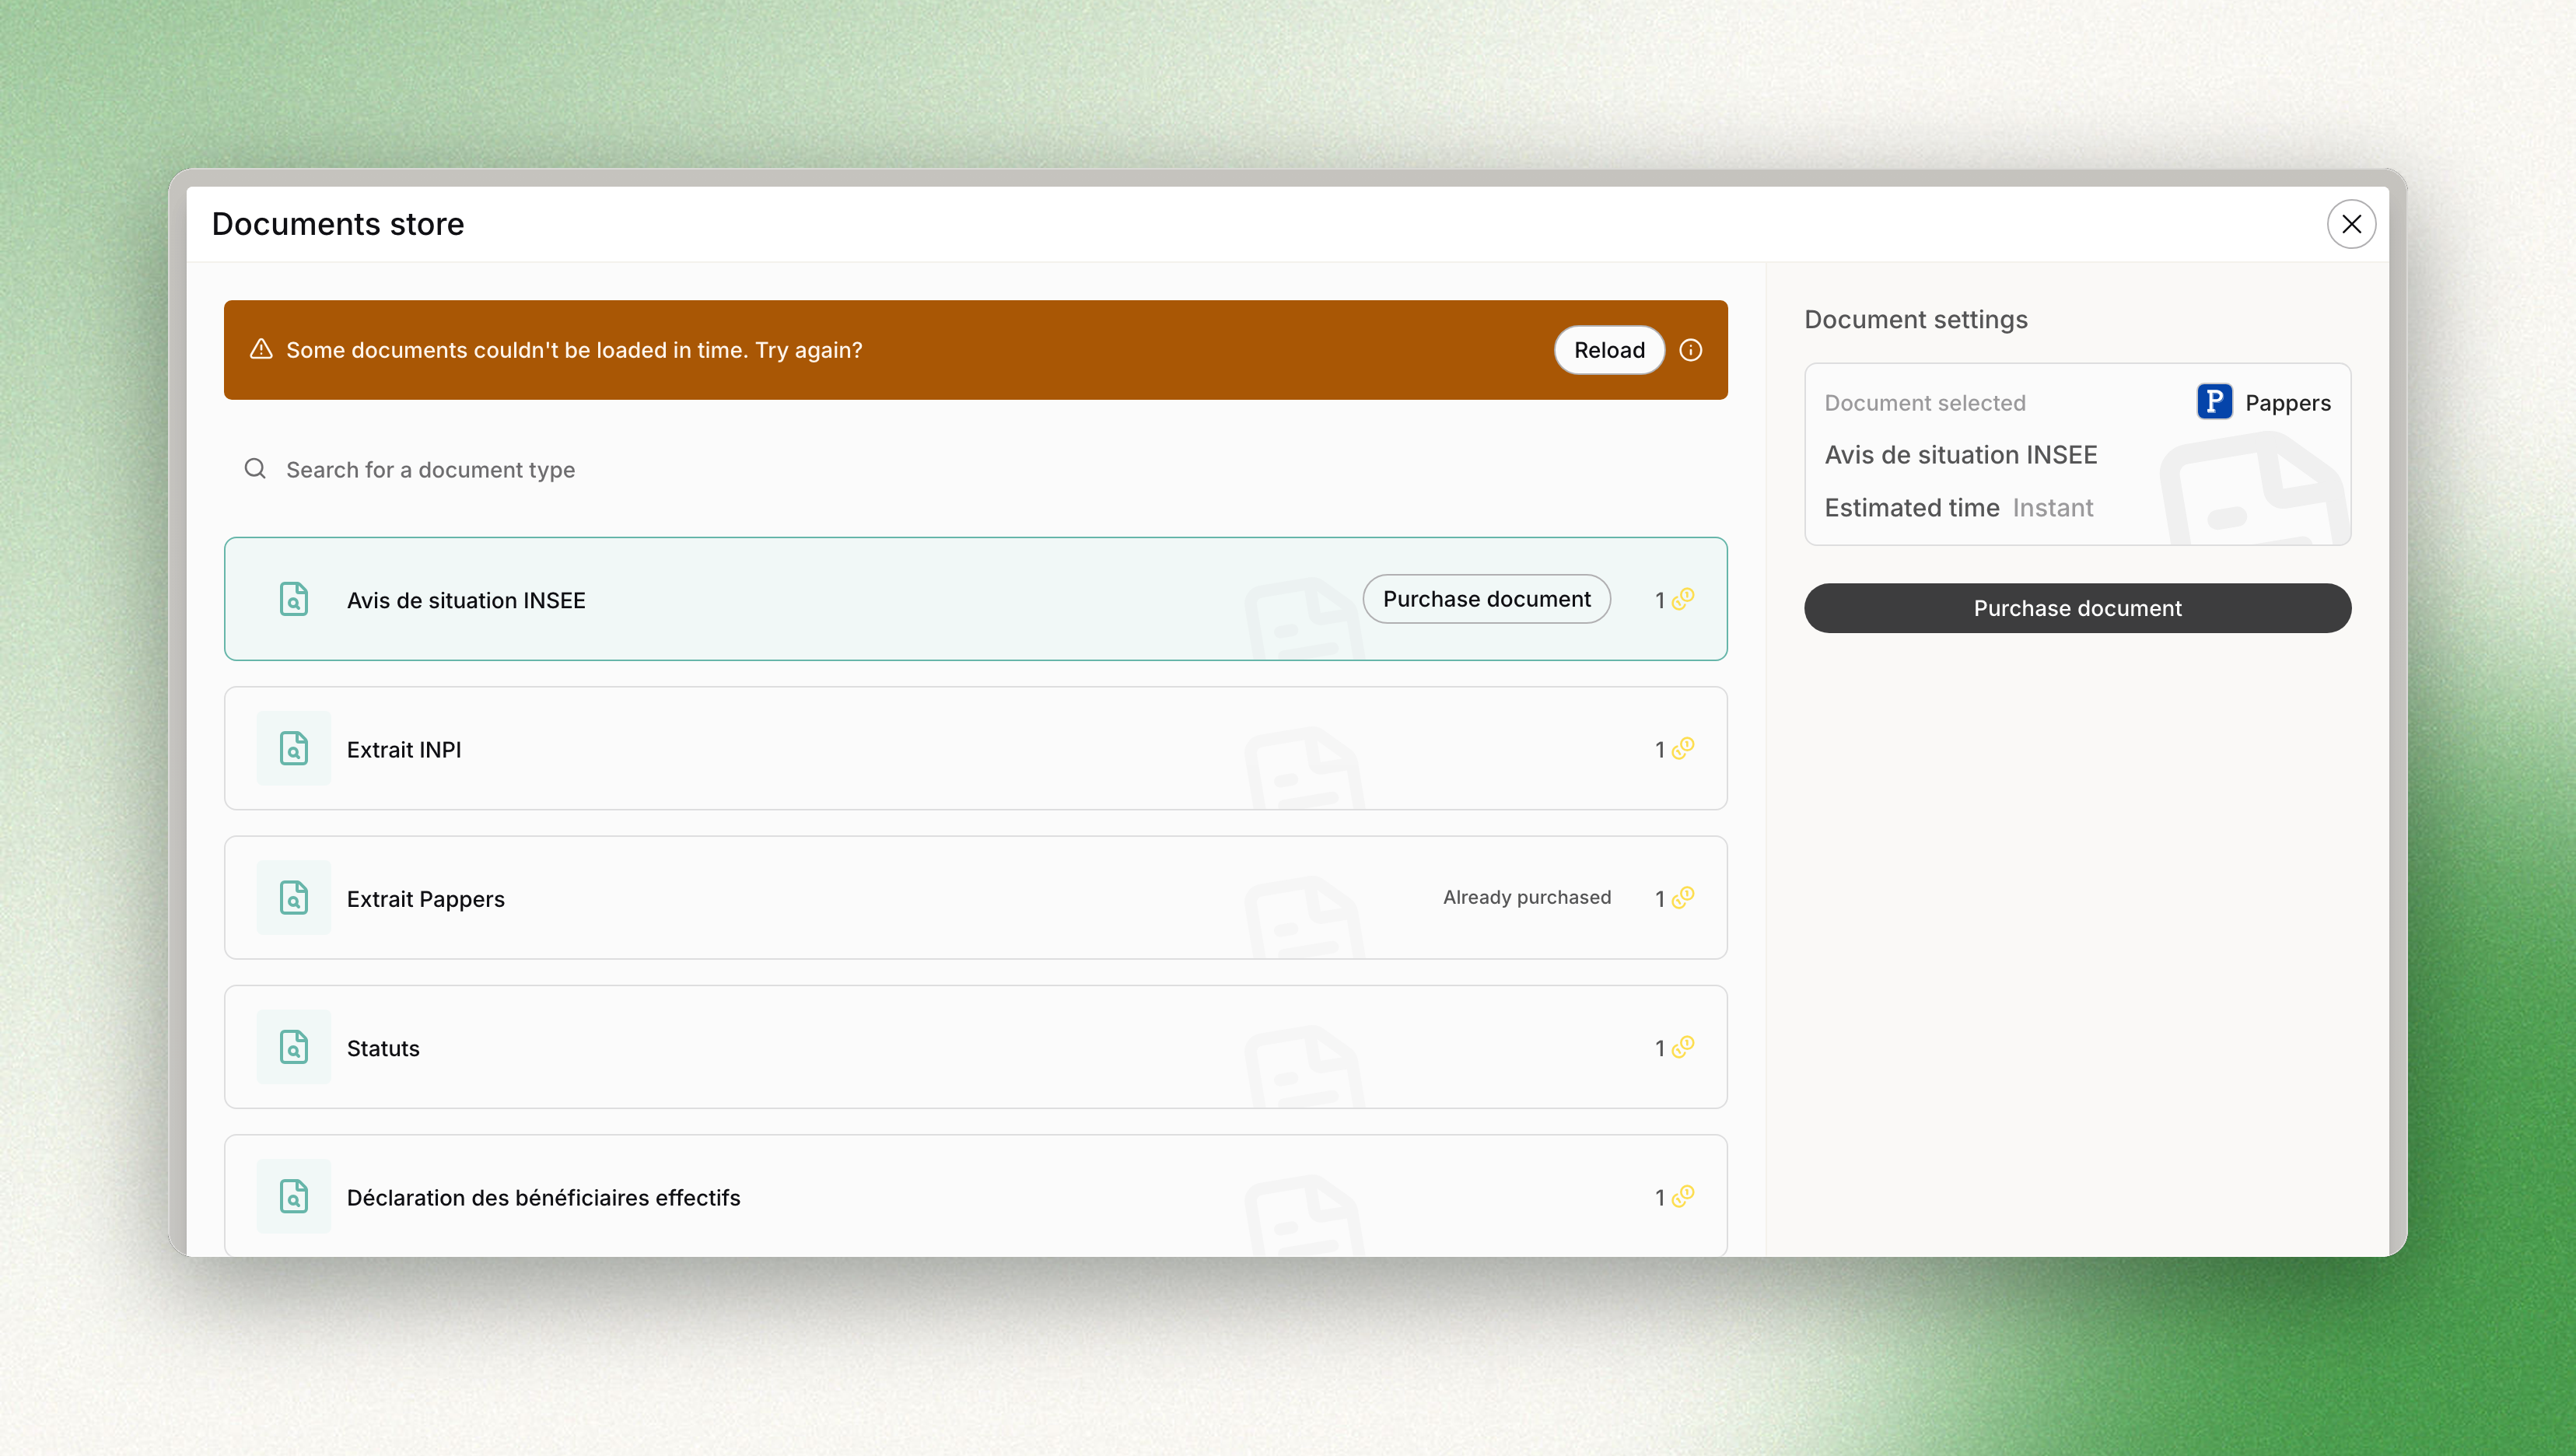
Task: Click the Extrait Pappers document icon
Action: (294, 898)
